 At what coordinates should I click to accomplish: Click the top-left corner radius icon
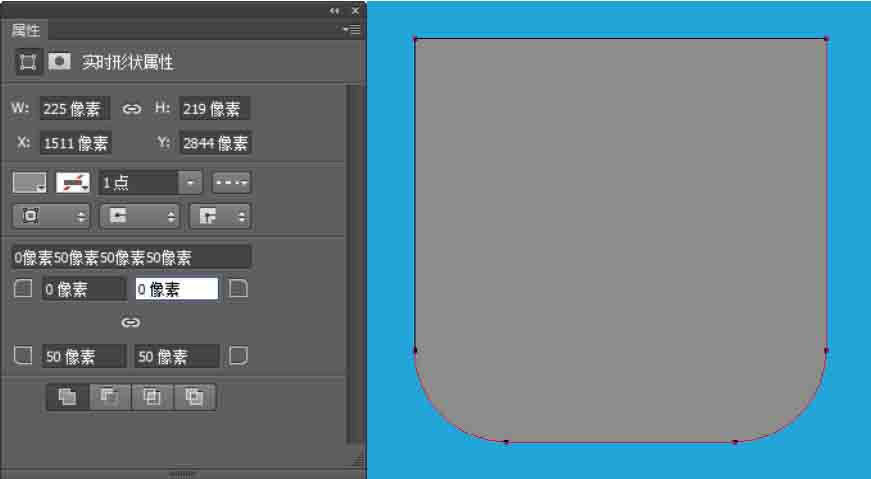point(23,289)
